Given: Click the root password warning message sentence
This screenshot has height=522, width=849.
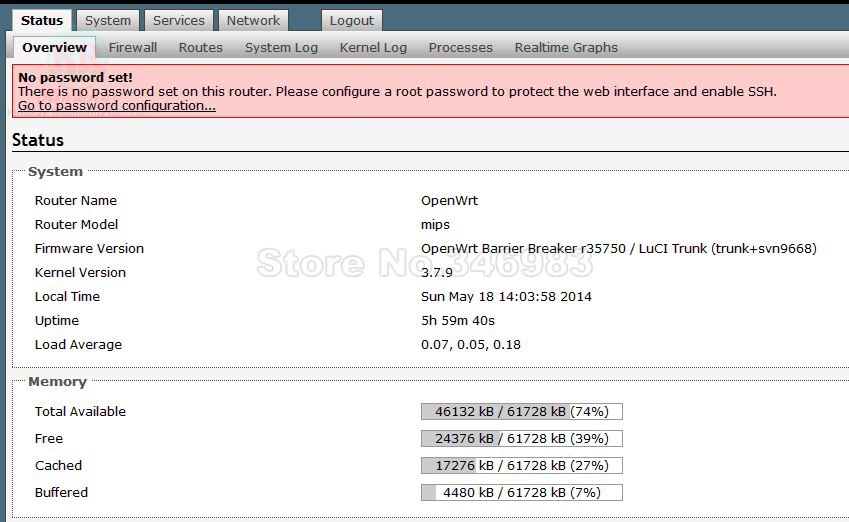Looking at the screenshot, I should click(397, 92).
